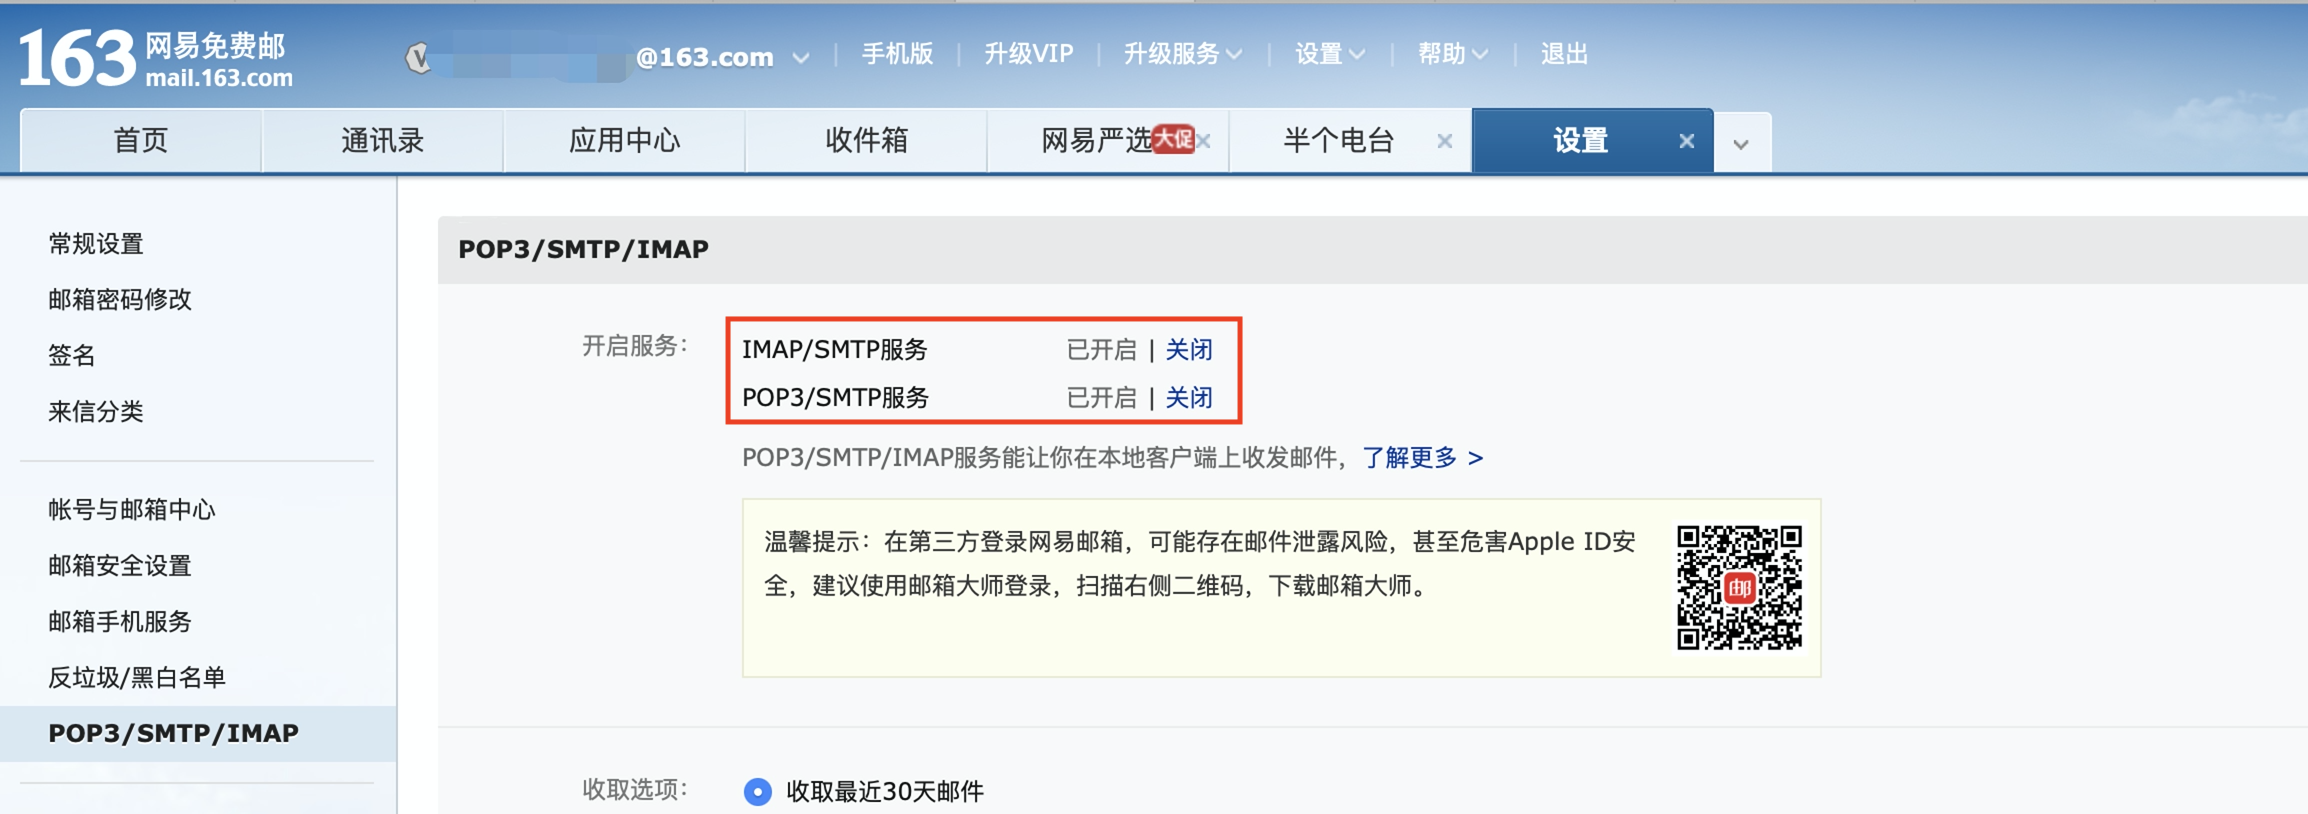
Task: Click the @163.com email address
Action: tap(705, 58)
